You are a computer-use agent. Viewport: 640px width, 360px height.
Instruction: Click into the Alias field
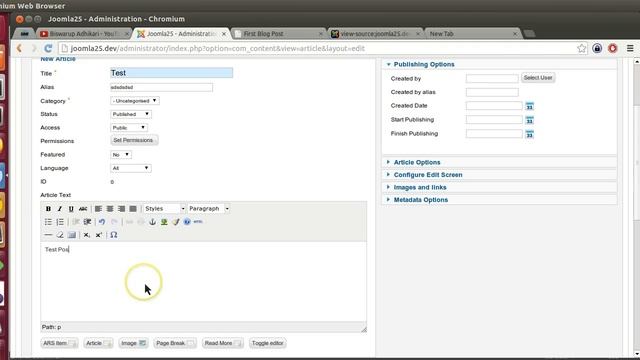tap(161, 87)
